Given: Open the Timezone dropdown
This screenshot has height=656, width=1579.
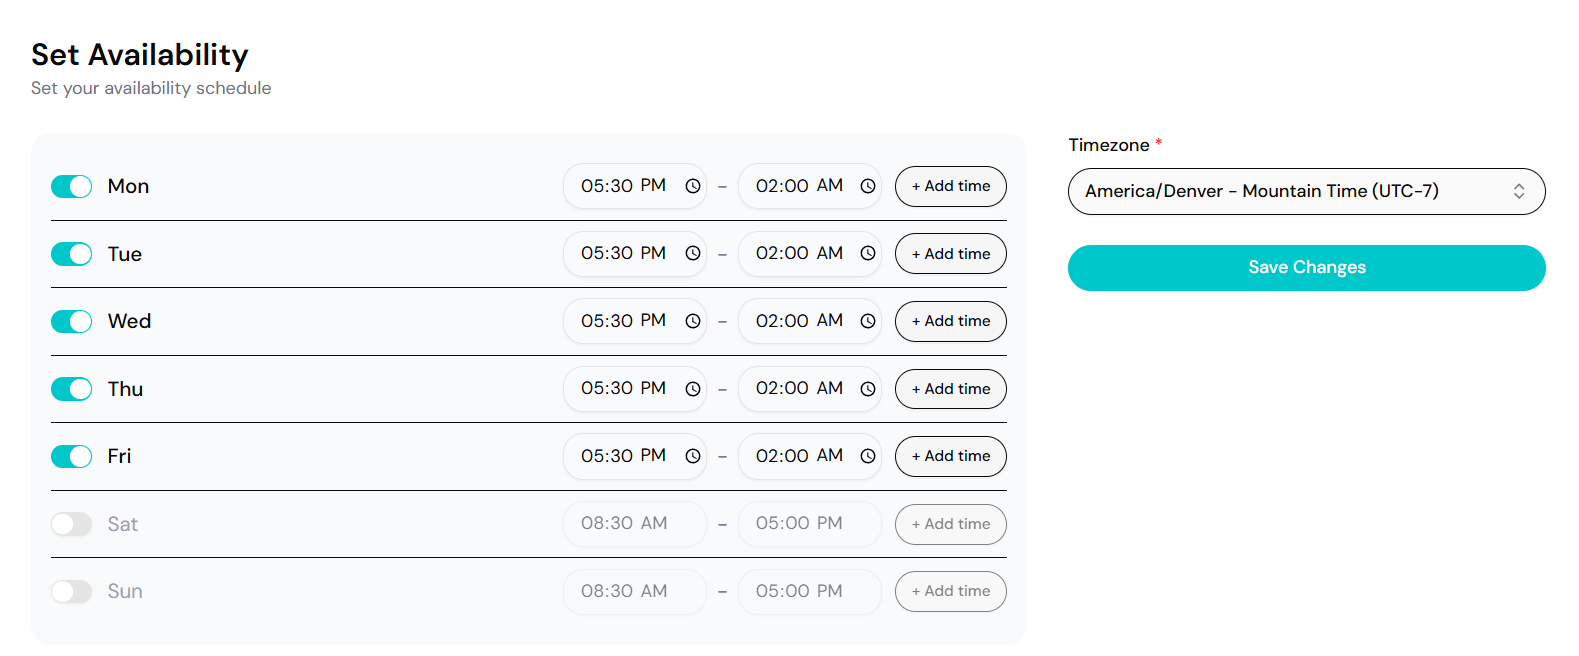Looking at the screenshot, I should (1306, 191).
